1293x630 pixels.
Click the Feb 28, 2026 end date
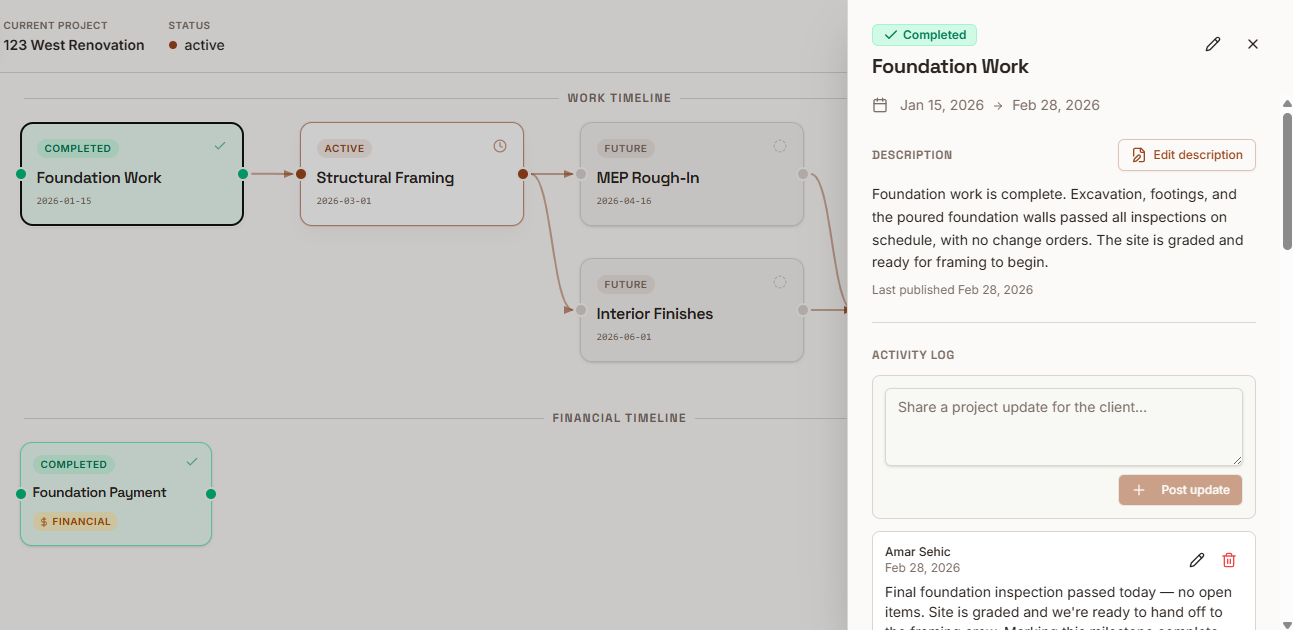tap(1056, 105)
